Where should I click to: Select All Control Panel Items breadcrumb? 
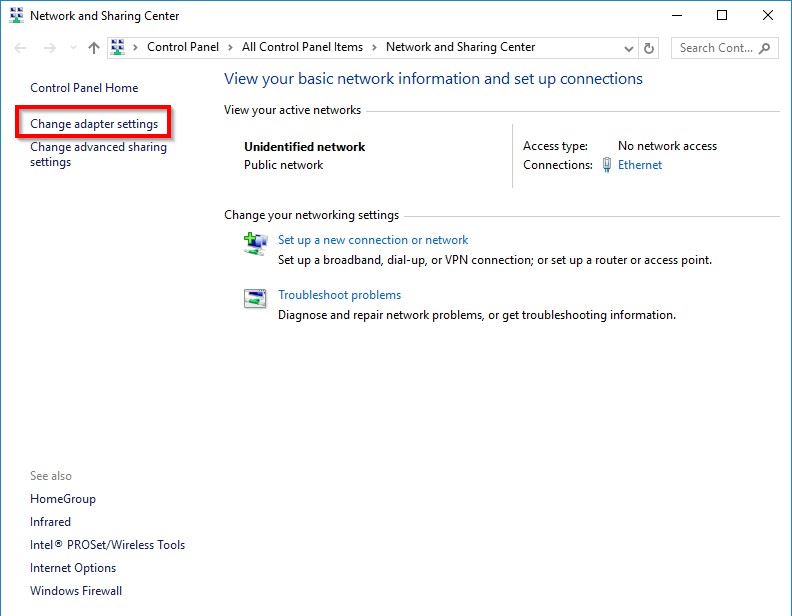pos(302,47)
